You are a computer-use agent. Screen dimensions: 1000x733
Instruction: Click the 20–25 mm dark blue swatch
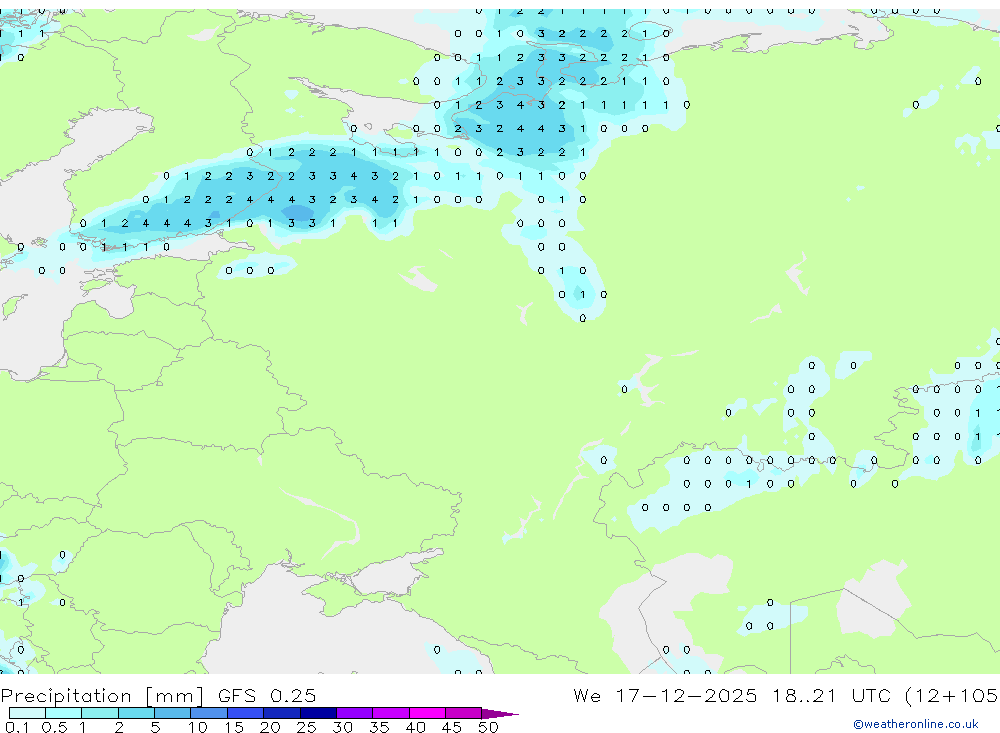(282, 713)
